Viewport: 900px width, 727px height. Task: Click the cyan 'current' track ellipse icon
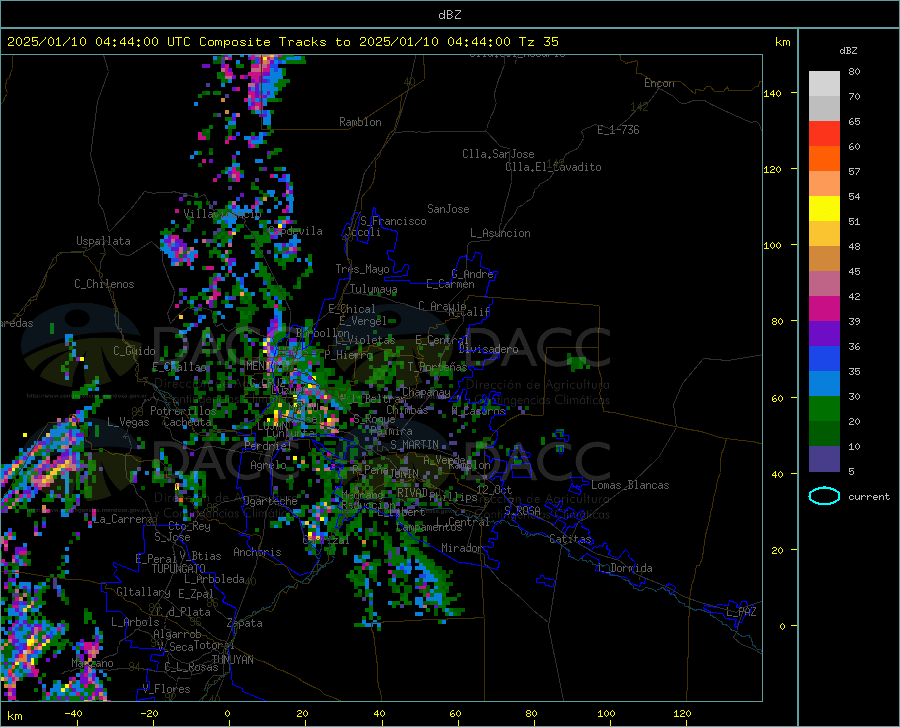pos(824,496)
